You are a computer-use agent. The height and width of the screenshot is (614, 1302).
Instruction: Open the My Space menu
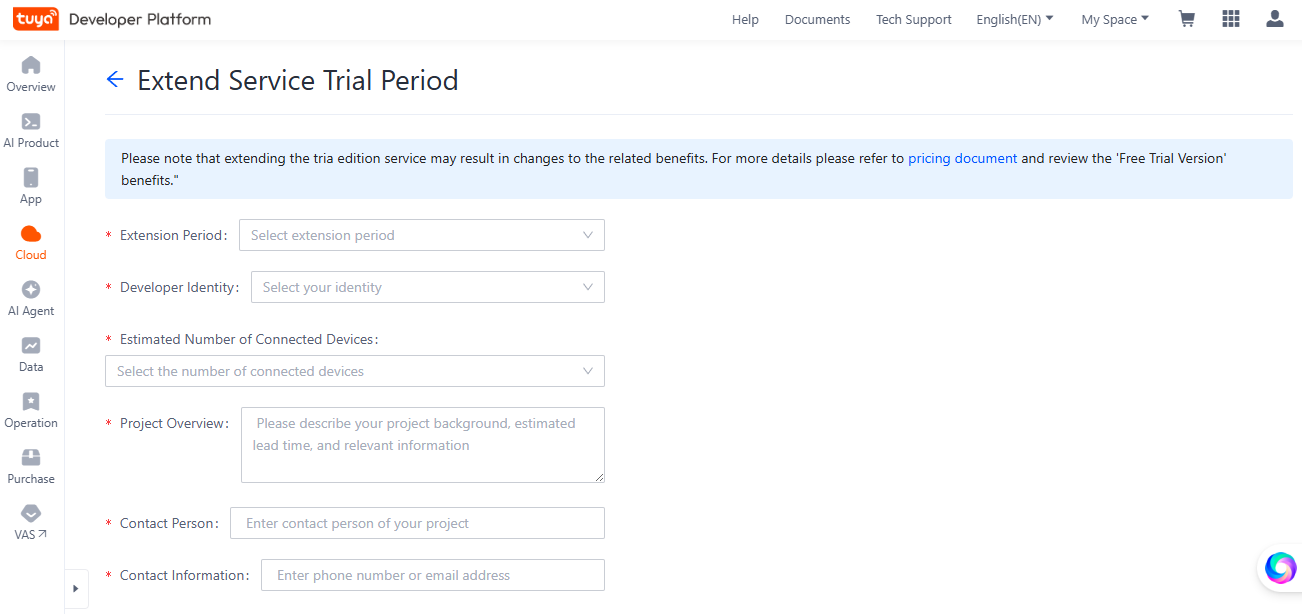pyautogui.click(x=1115, y=19)
